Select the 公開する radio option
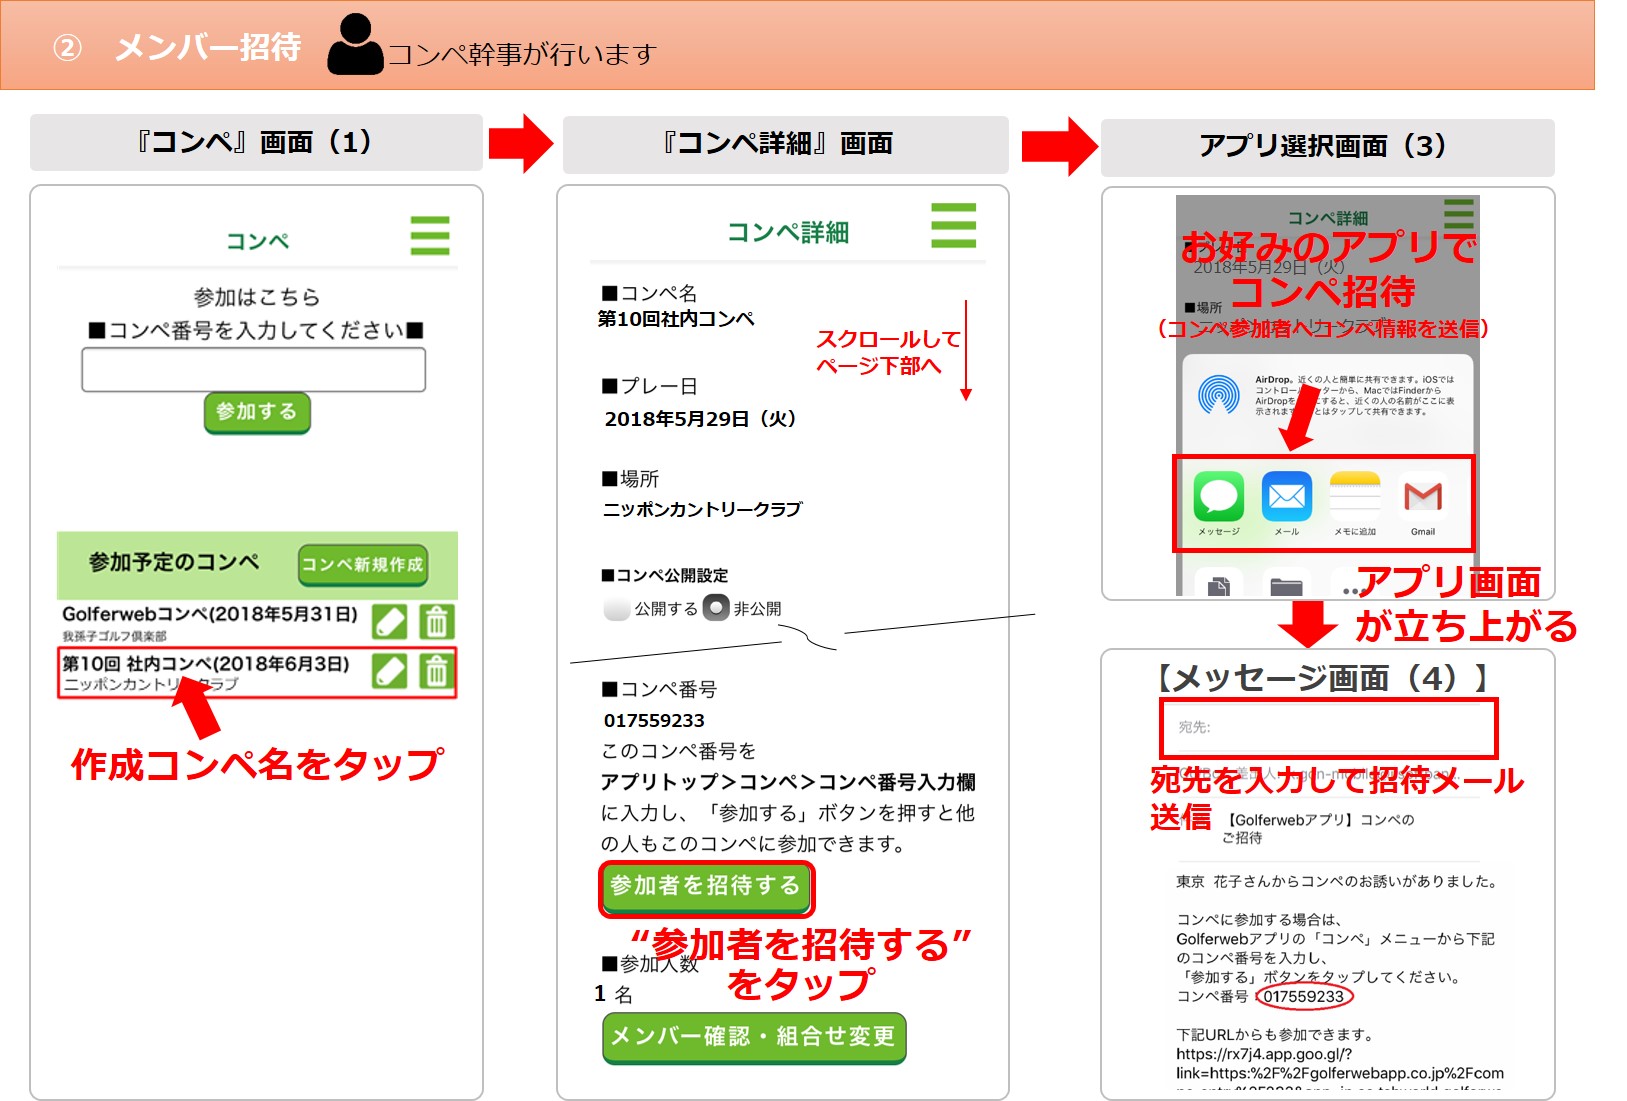 click(x=617, y=608)
